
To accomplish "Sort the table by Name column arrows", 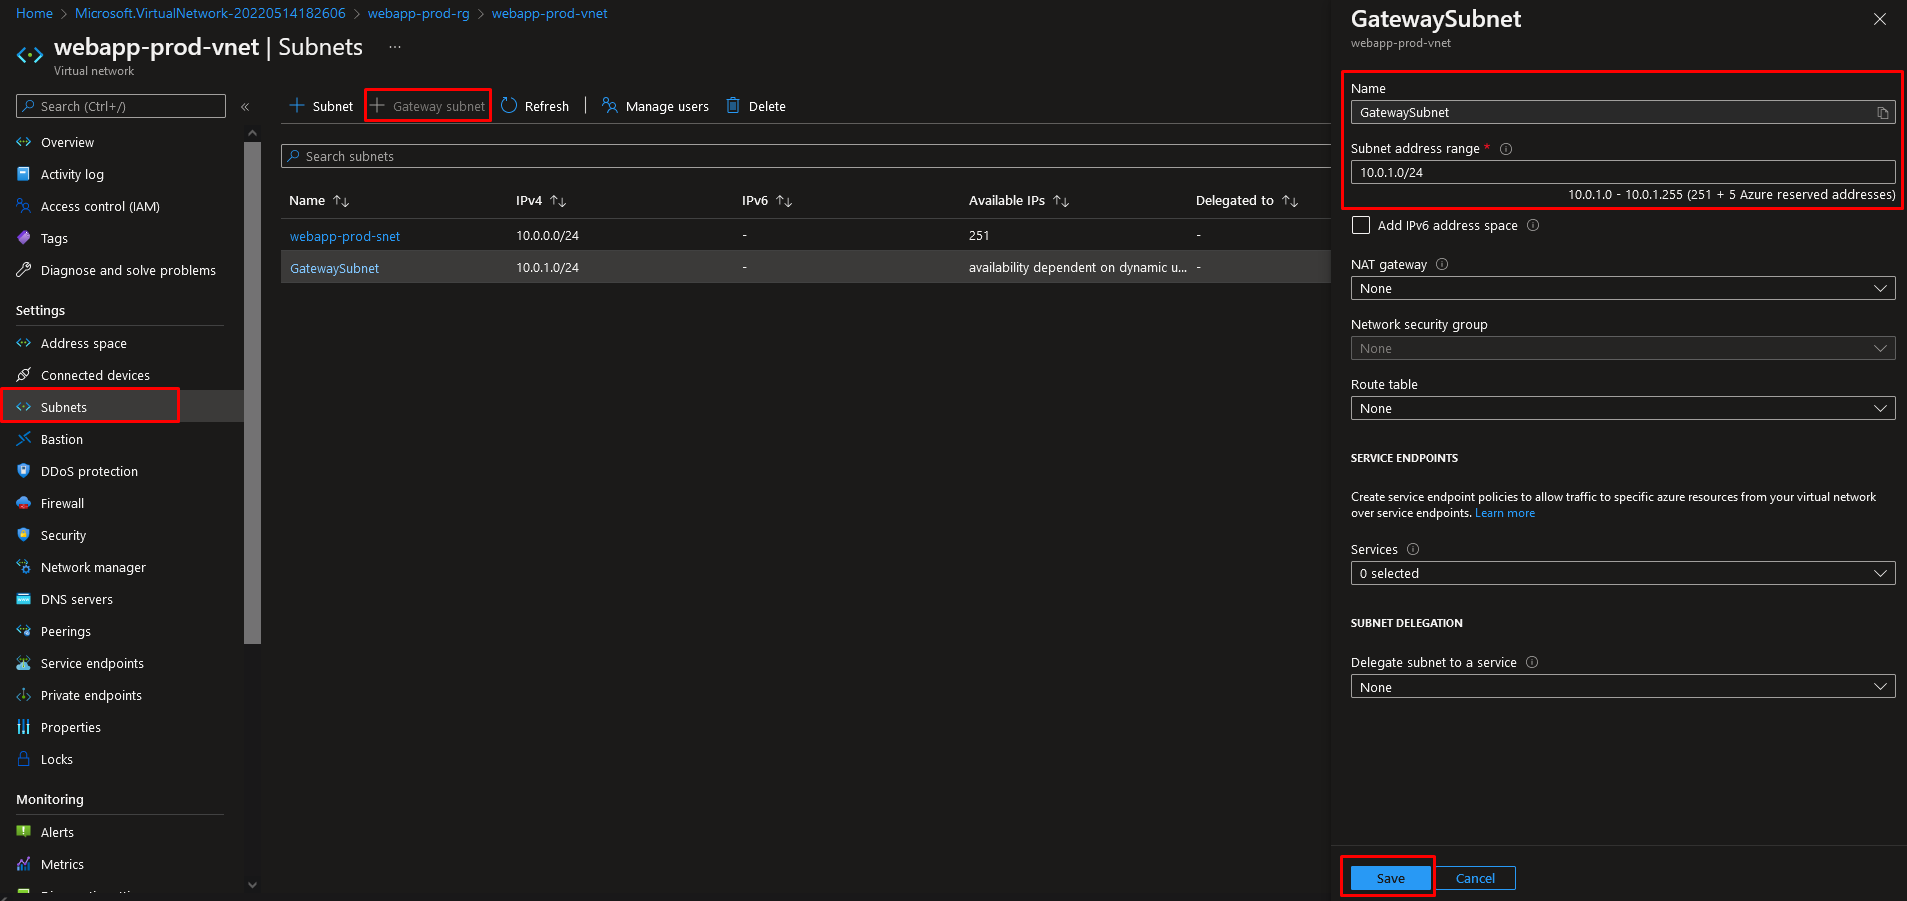I will click(x=341, y=201).
